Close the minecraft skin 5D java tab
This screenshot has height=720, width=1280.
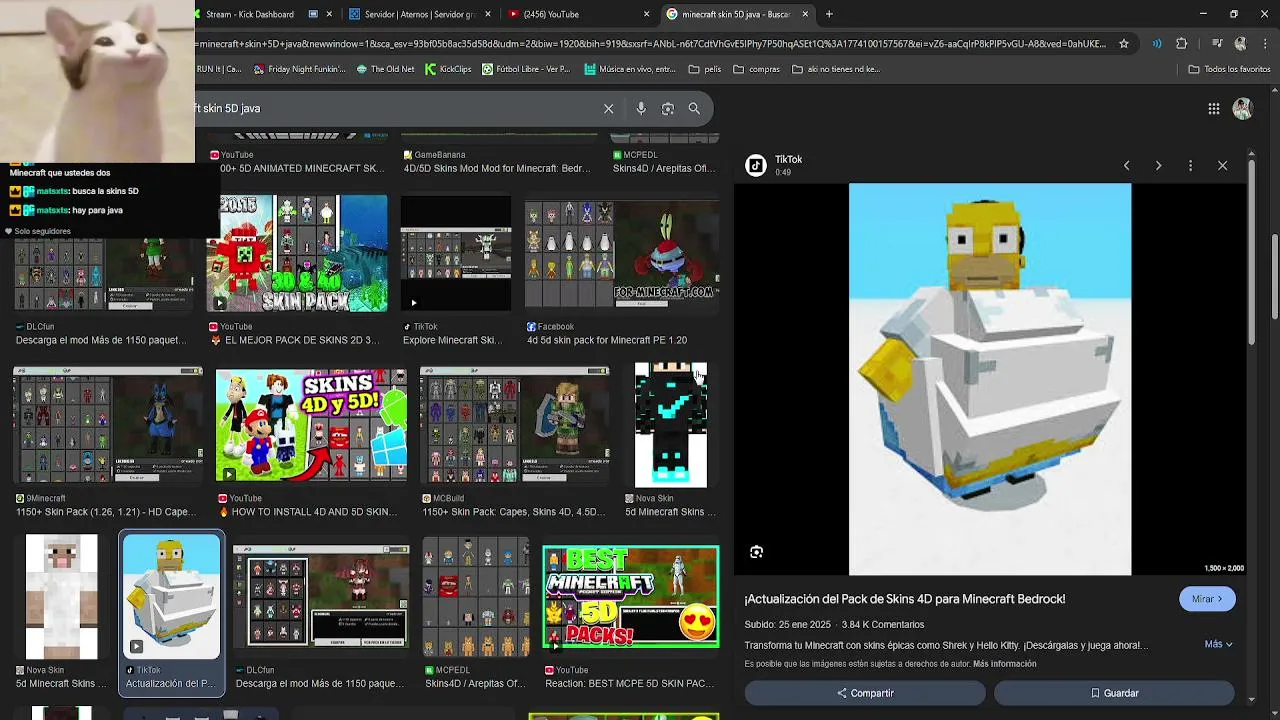[x=805, y=14]
